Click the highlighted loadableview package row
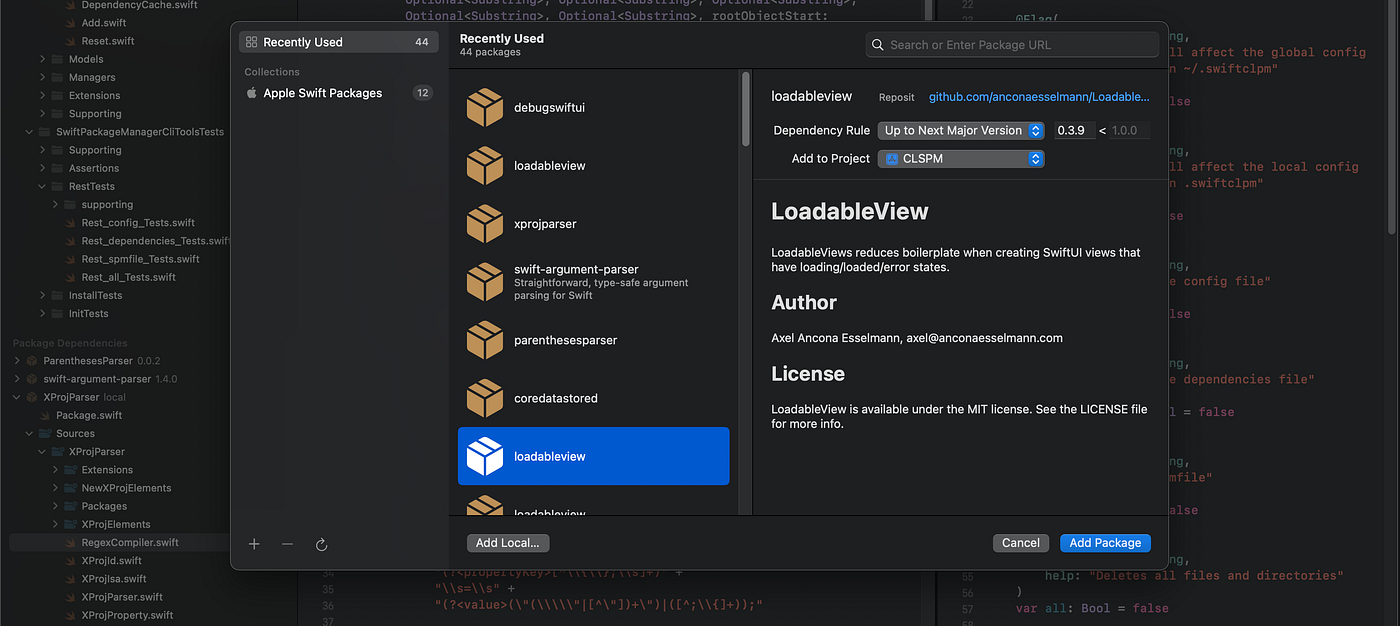Screen dimensions: 1400x626 pos(594,456)
